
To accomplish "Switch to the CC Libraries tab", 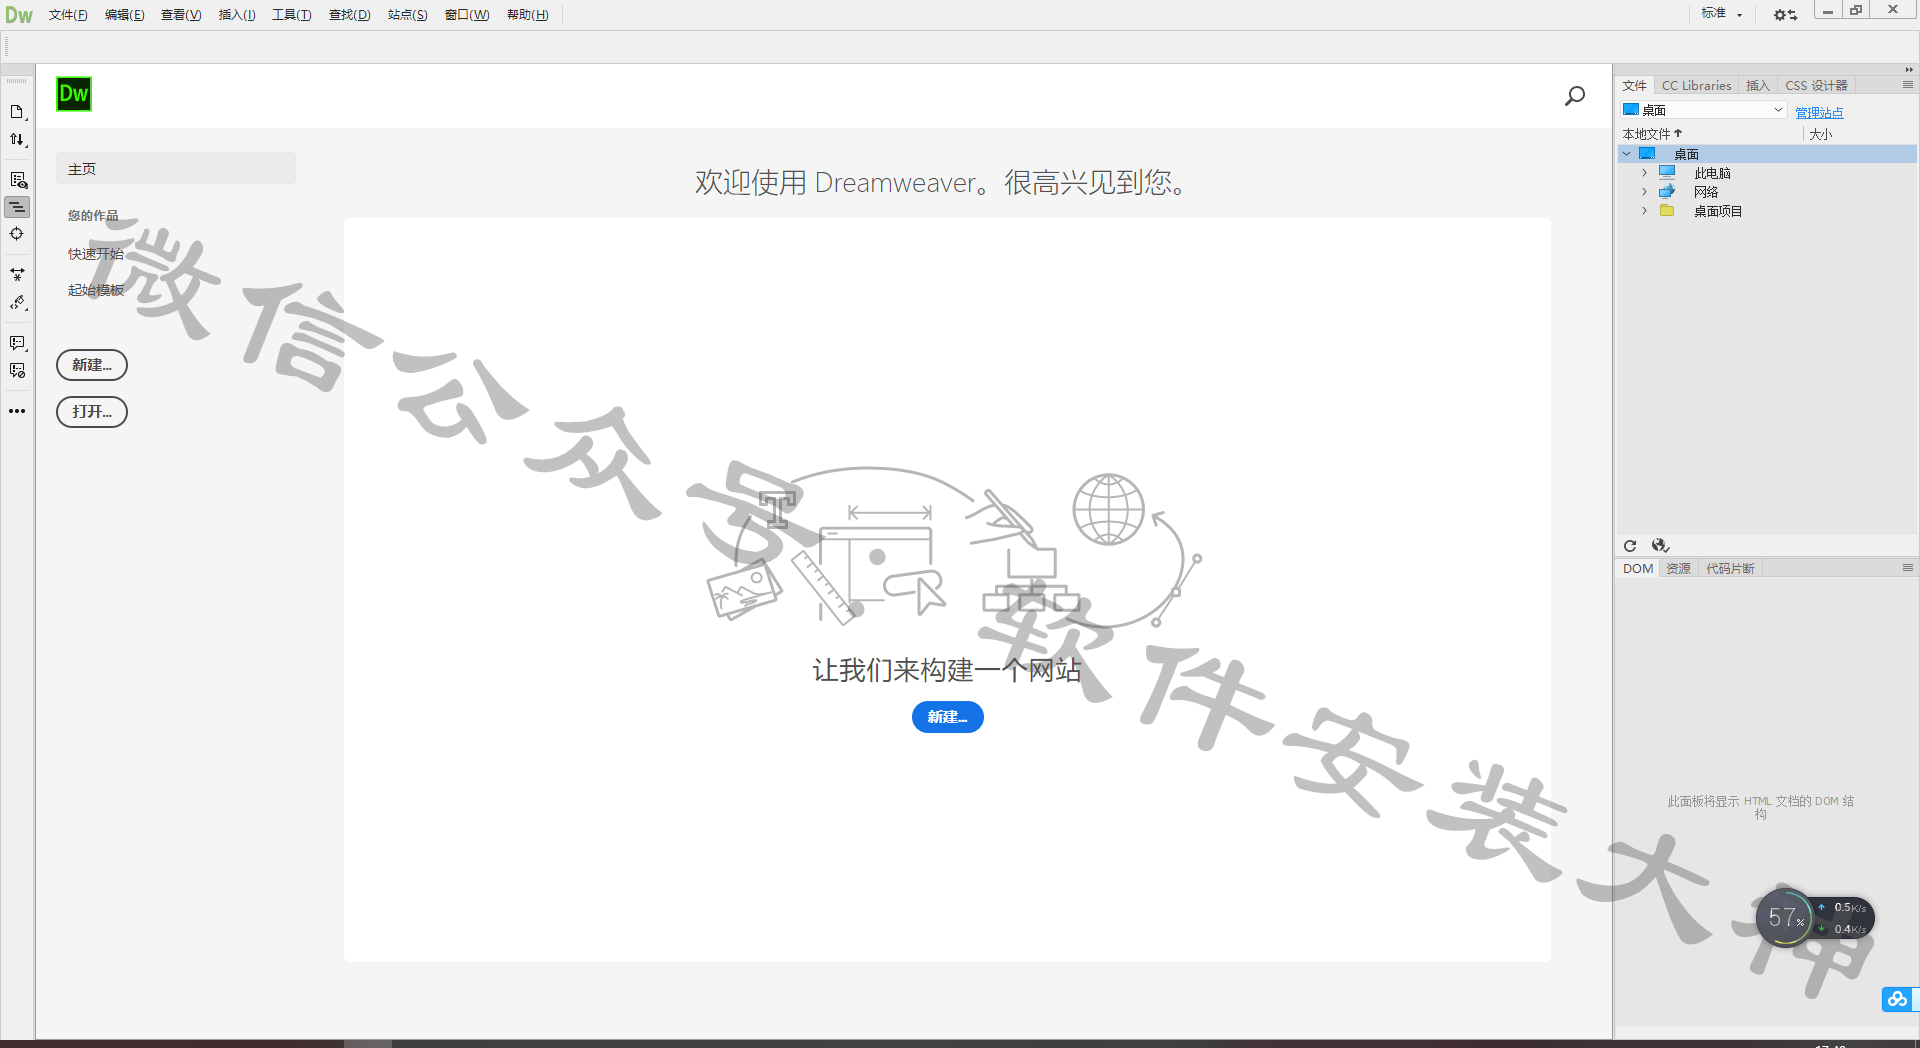I will (x=1696, y=85).
